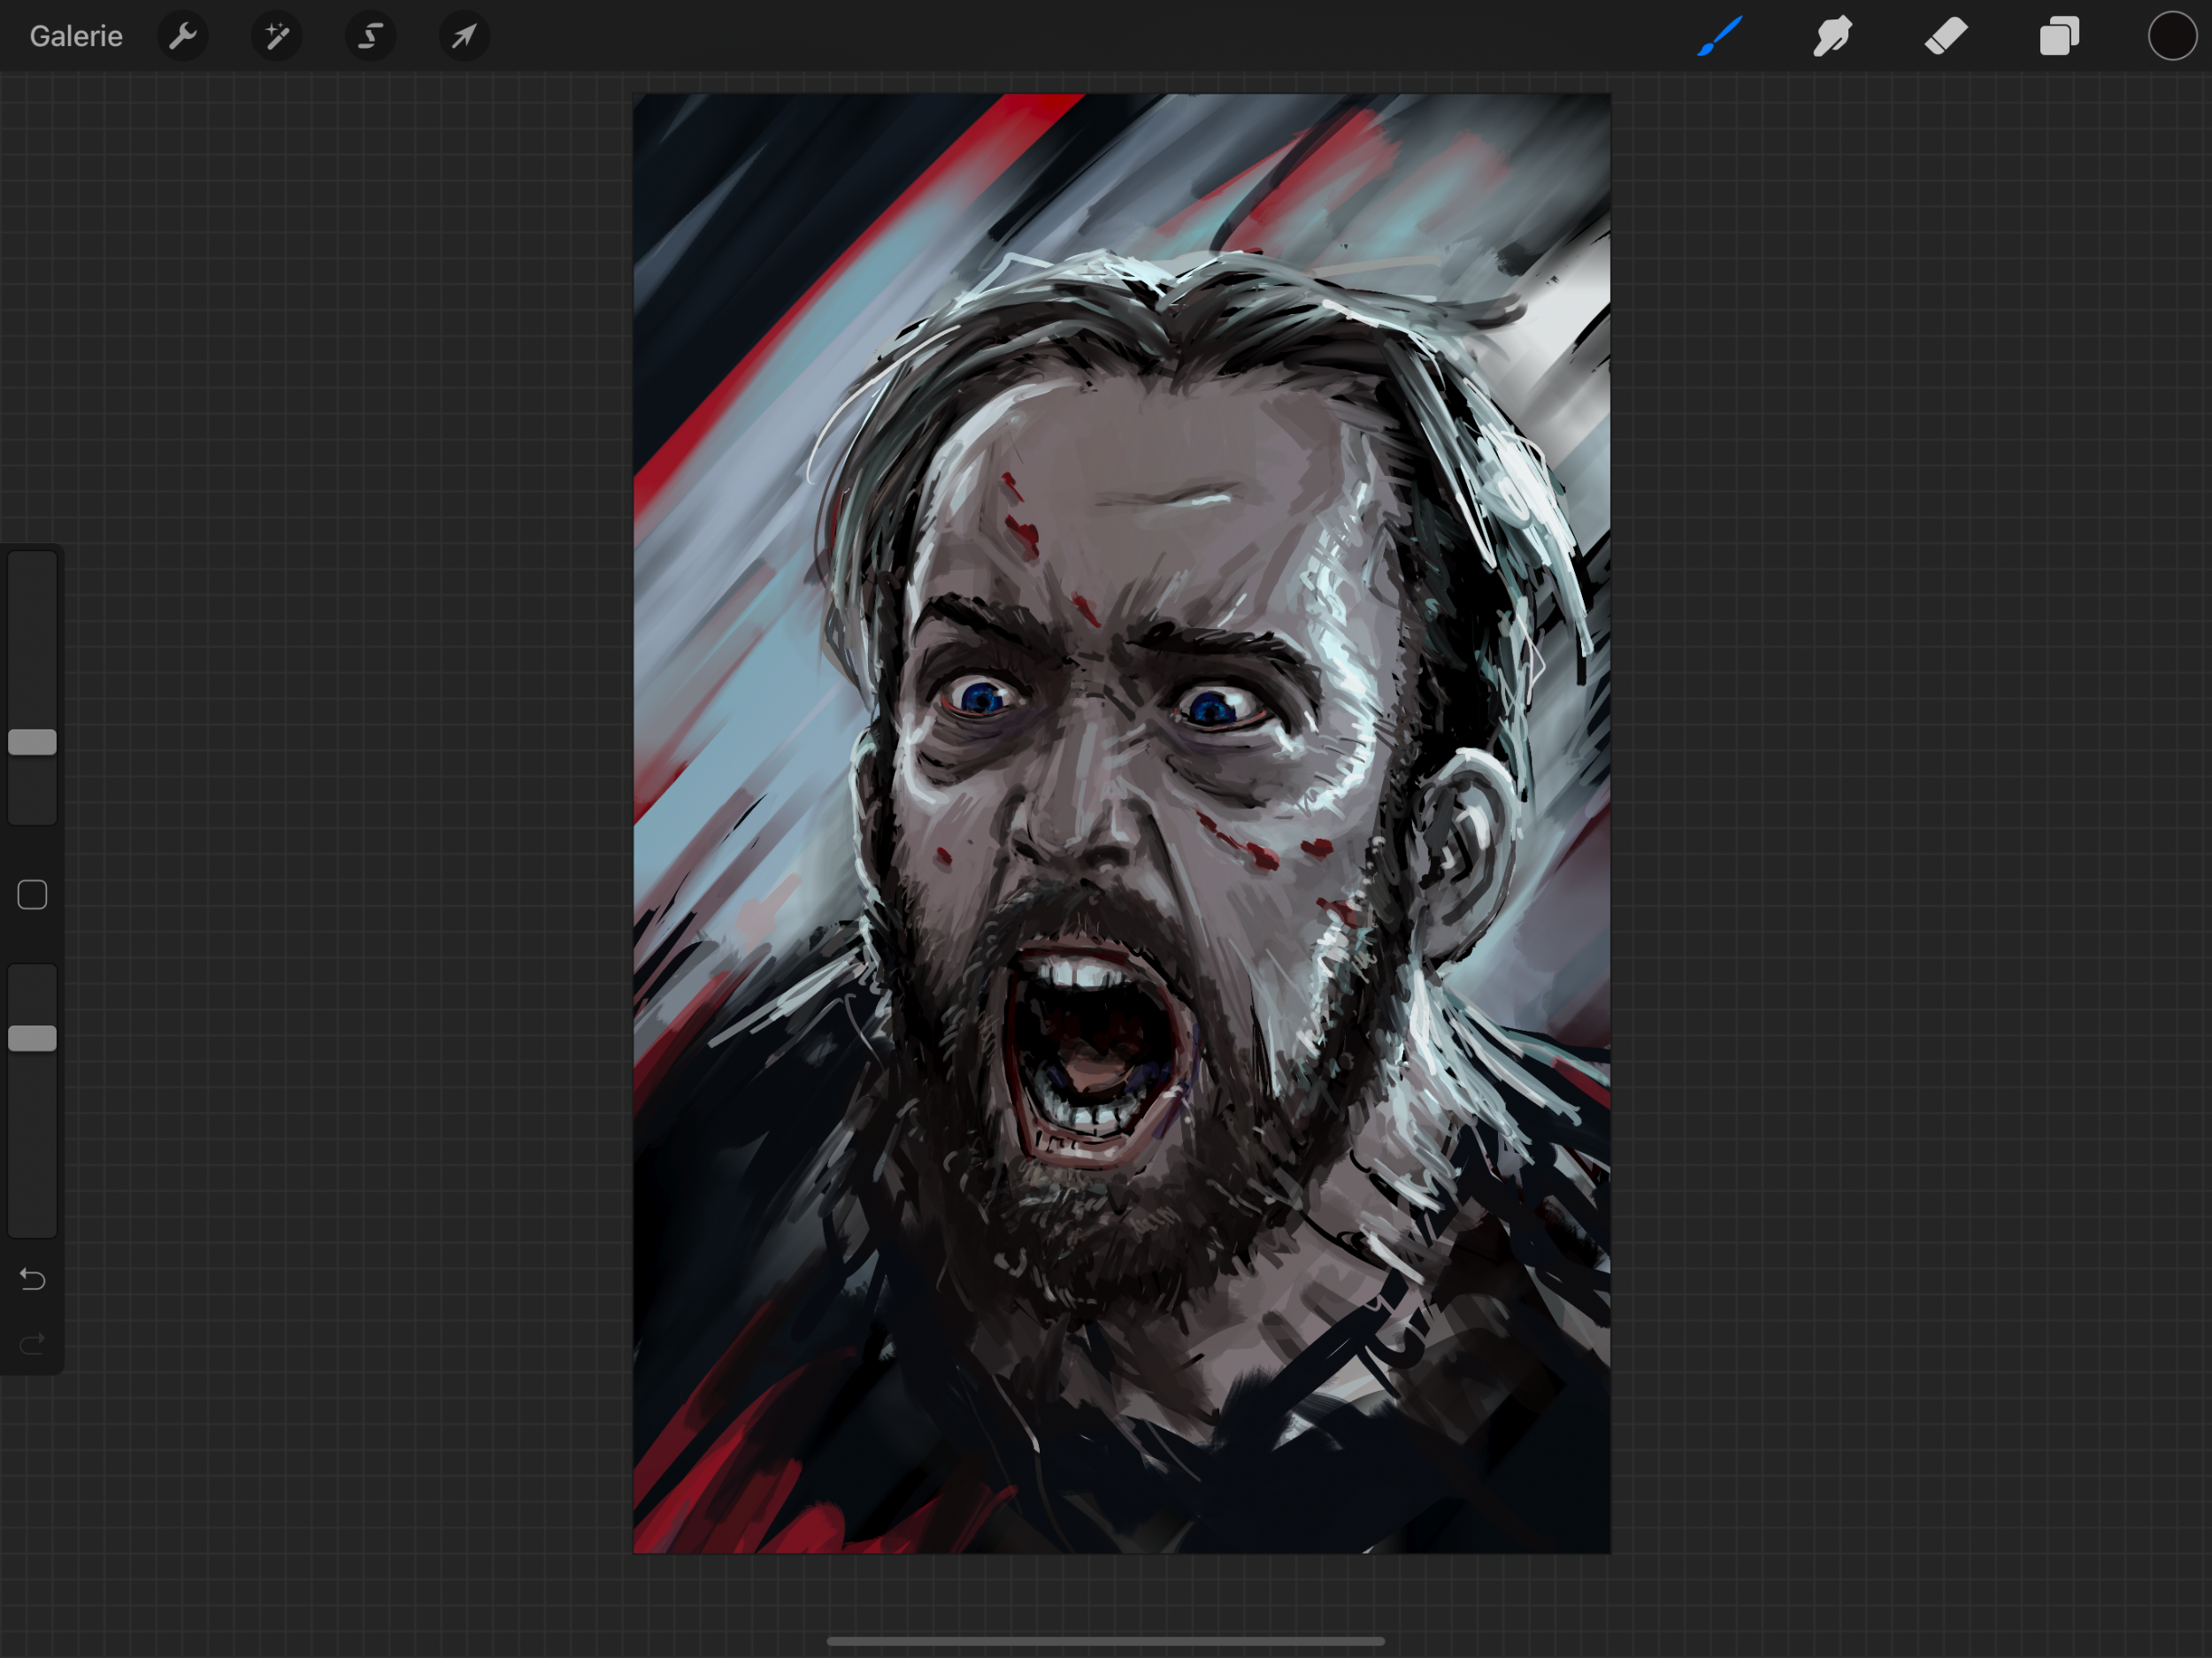This screenshot has height=1658, width=2212.
Task: Tap the square modify button in sidebar
Action: (32, 895)
